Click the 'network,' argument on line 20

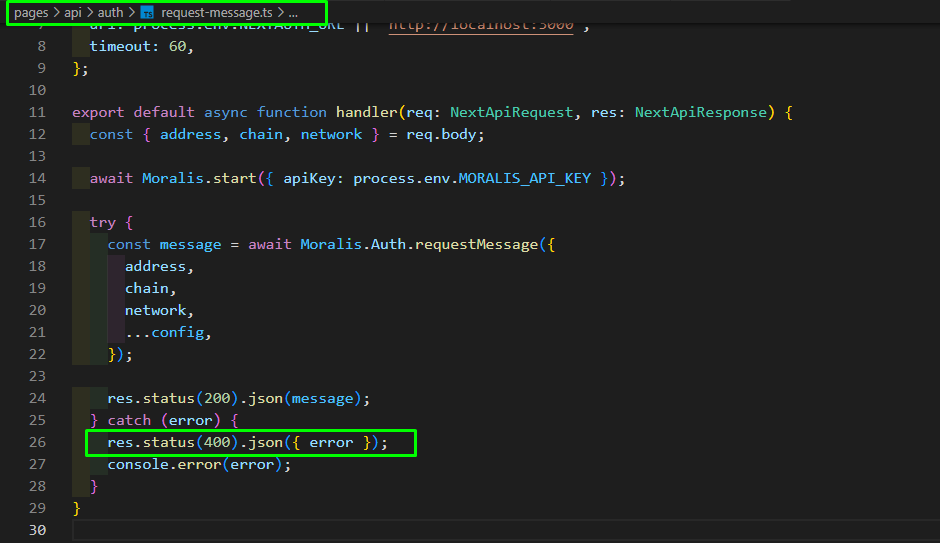pyautogui.click(x=159, y=310)
